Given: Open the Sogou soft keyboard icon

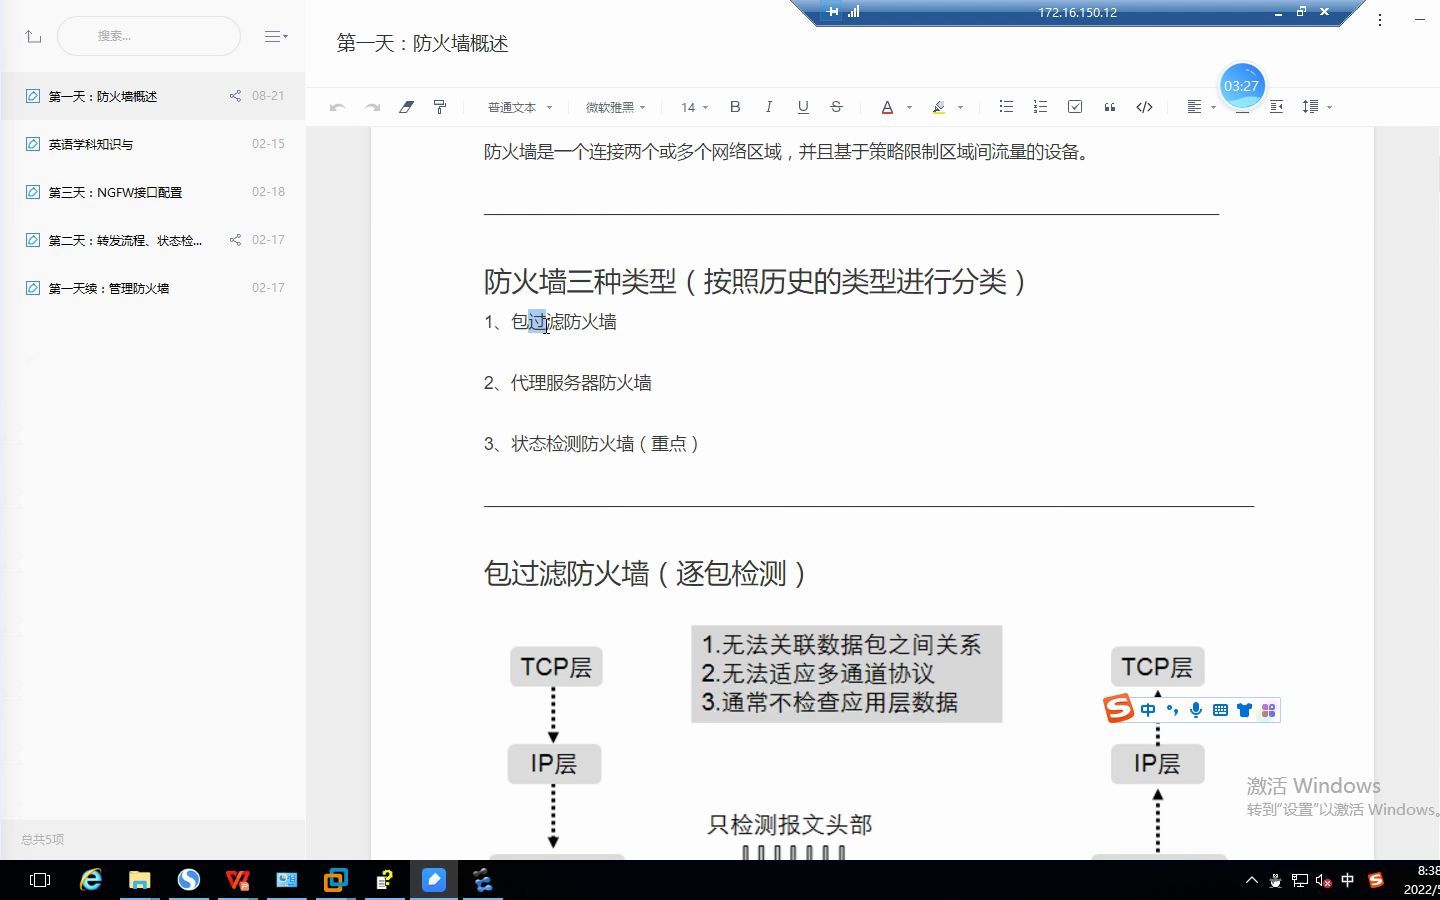Looking at the screenshot, I should 1220,710.
